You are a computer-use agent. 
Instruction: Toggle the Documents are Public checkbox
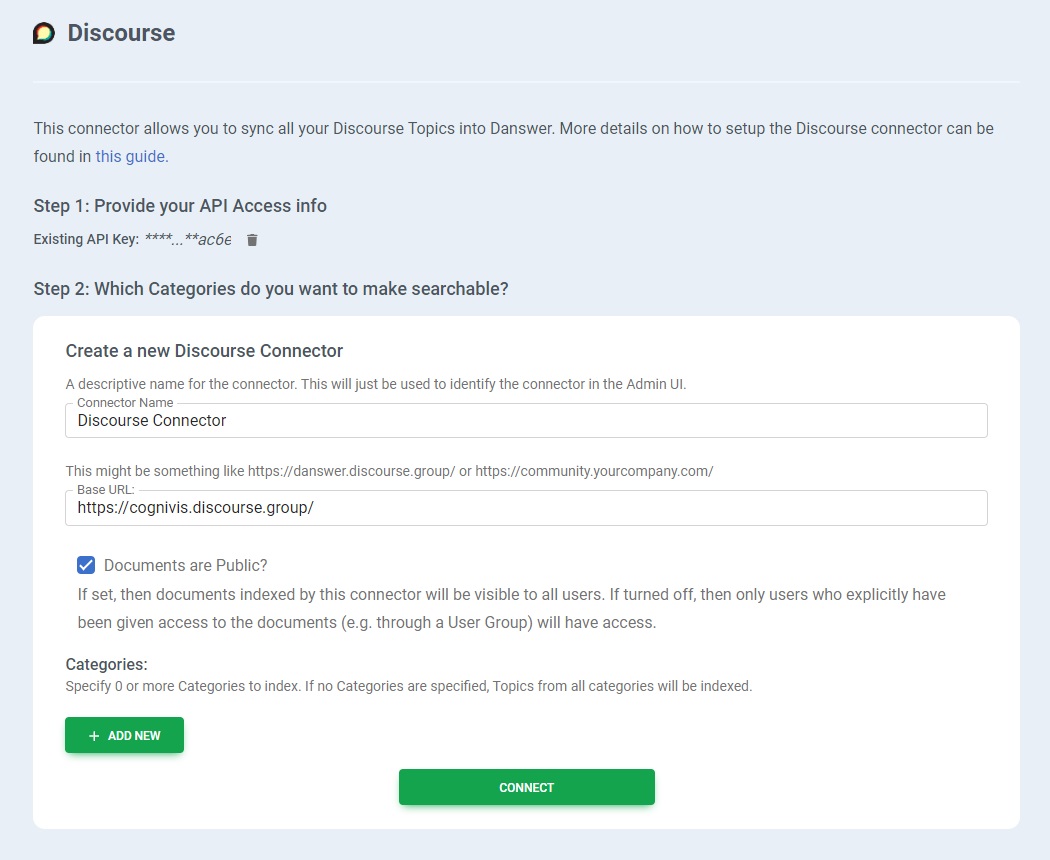[86, 565]
